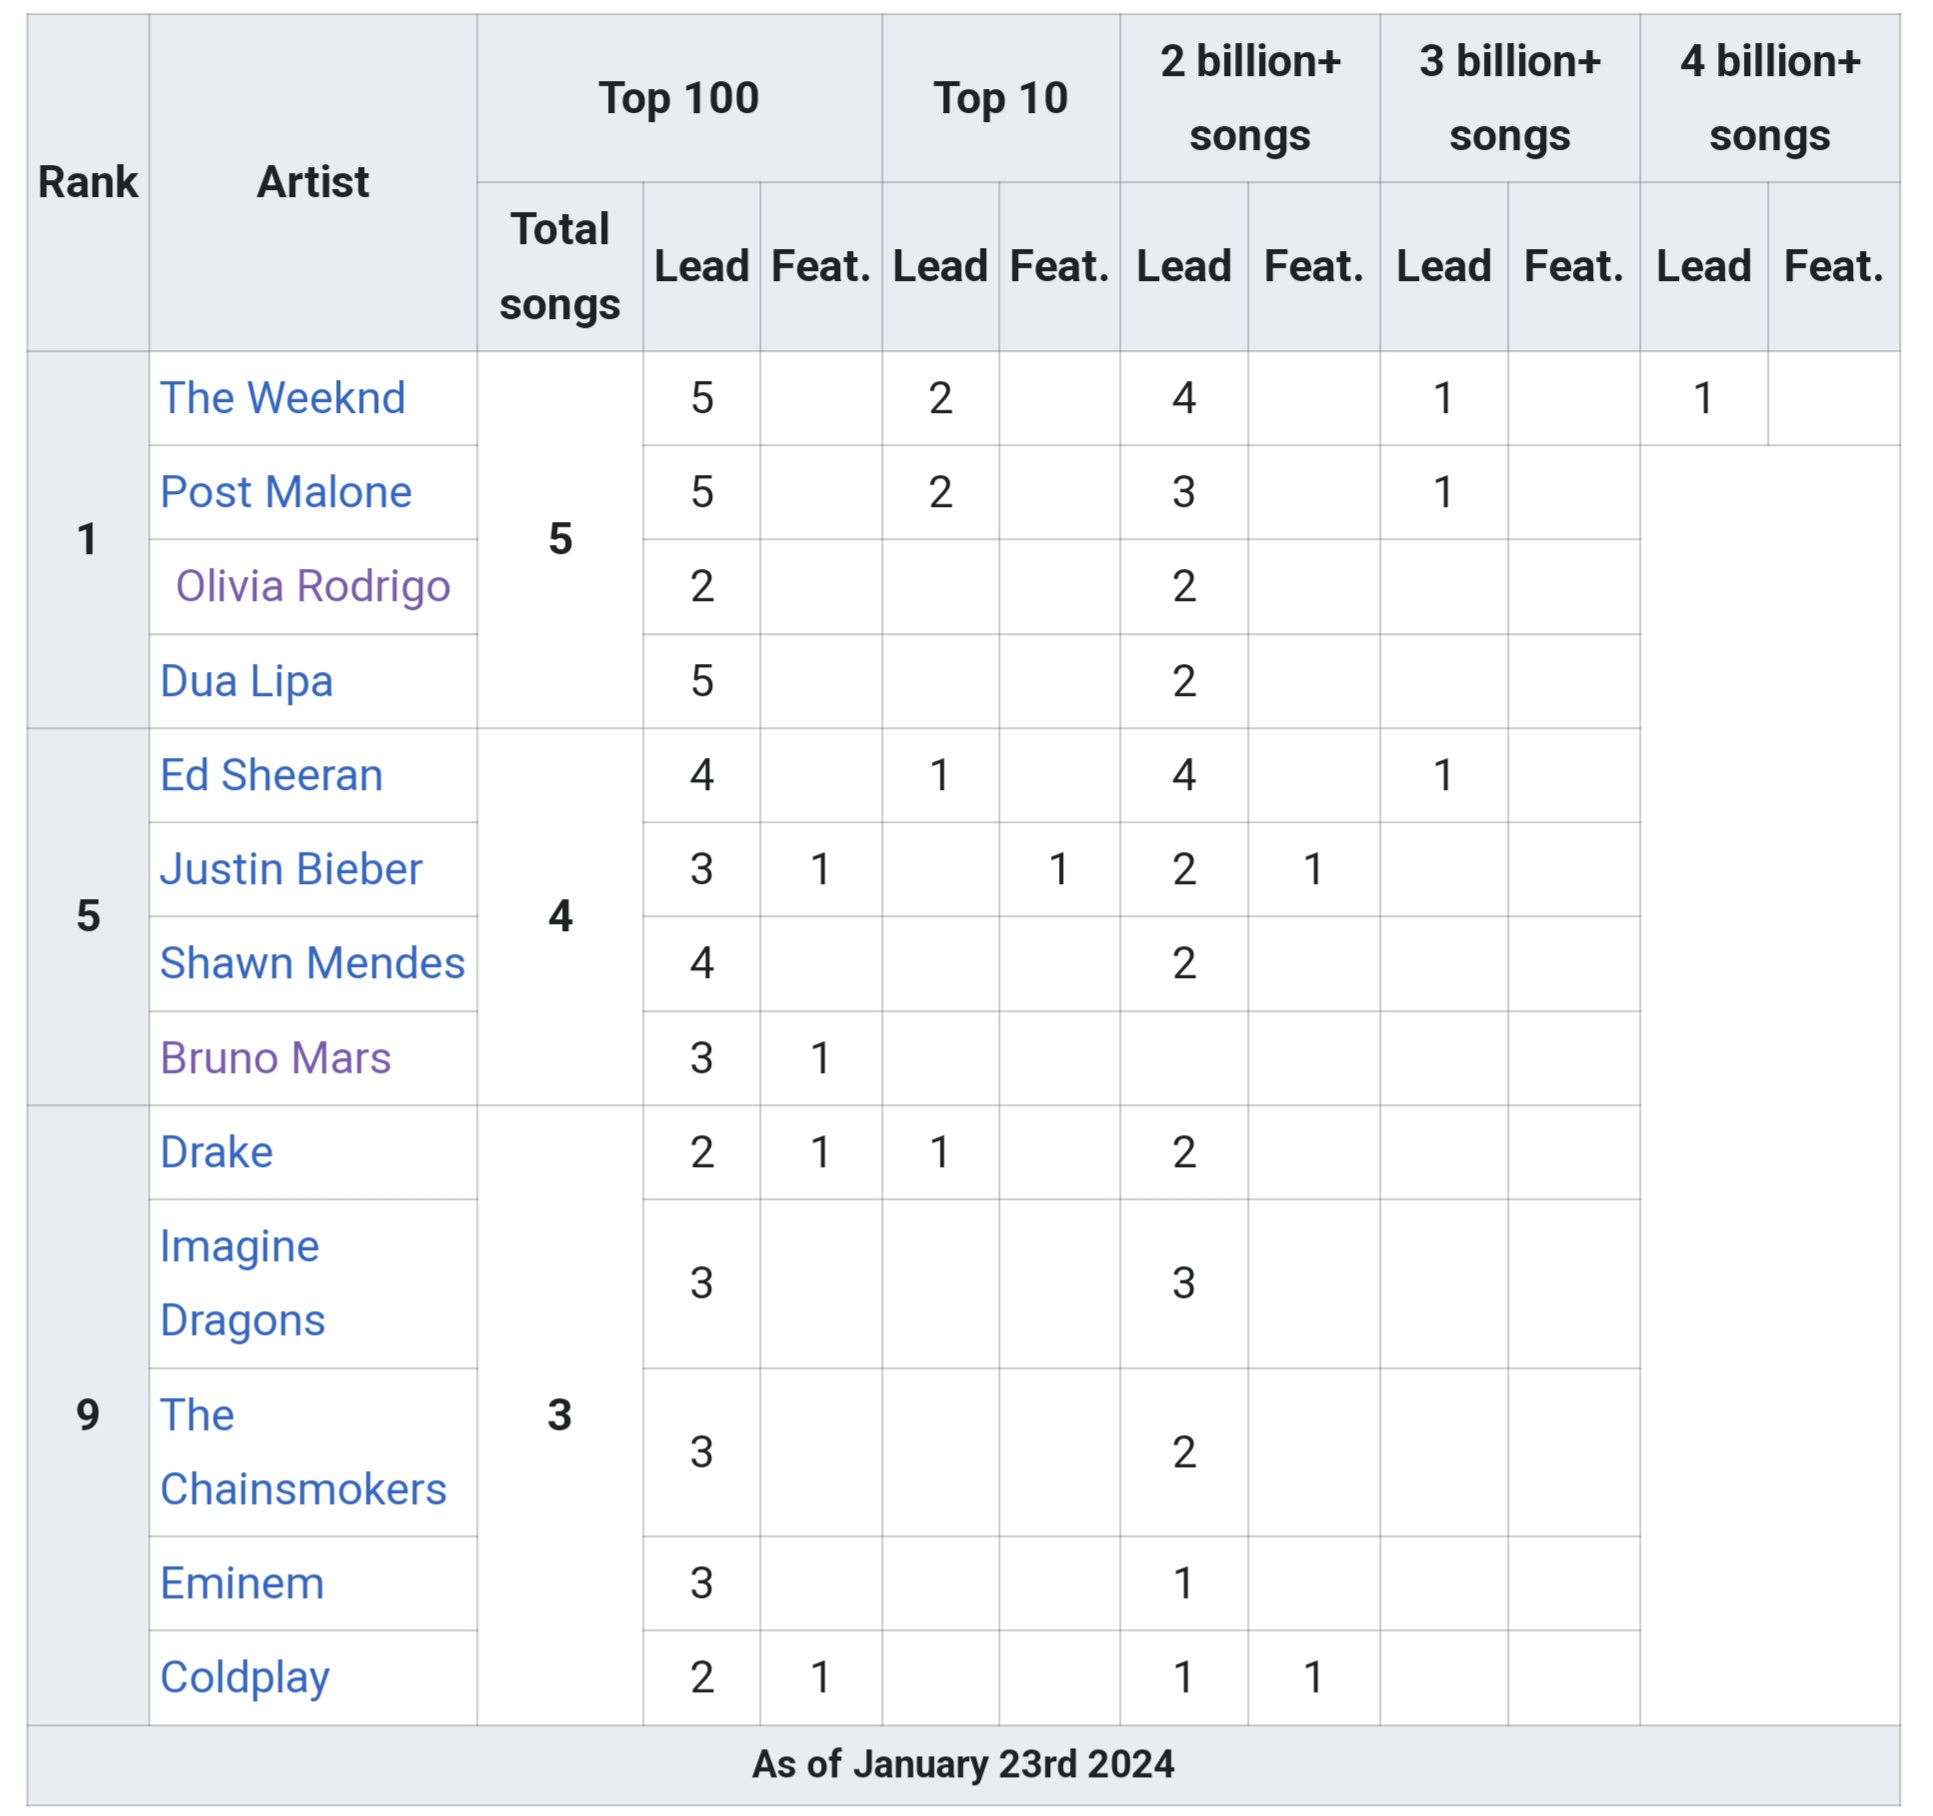Click Justin Bieber's Top 10 Feat. value

(1059, 869)
